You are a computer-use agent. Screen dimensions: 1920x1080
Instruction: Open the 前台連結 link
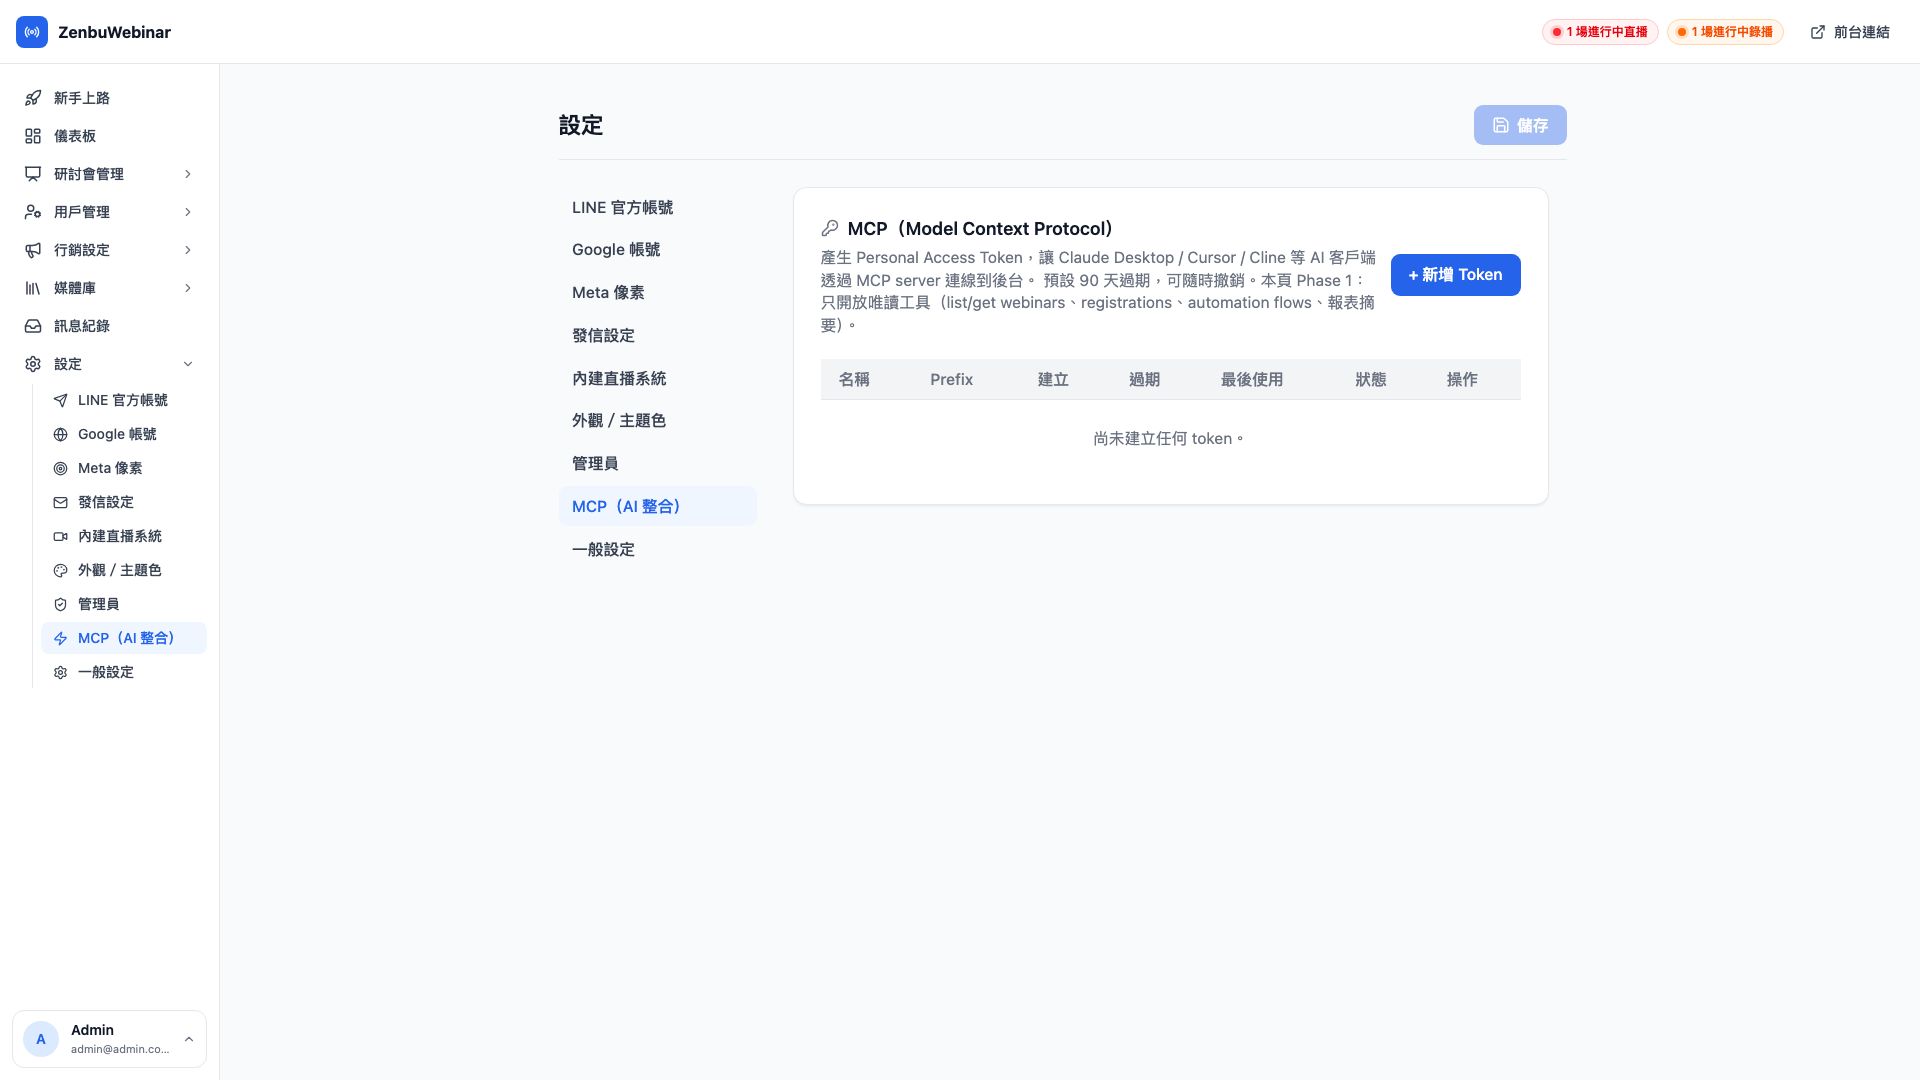(x=1850, y=32)
